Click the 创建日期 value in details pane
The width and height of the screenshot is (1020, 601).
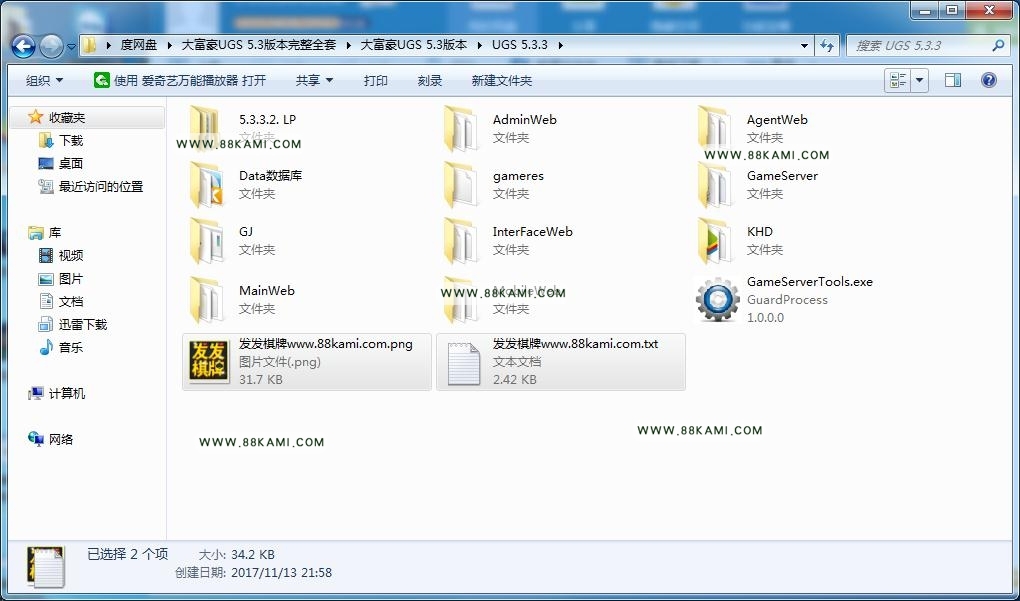[x=281, y=573]
